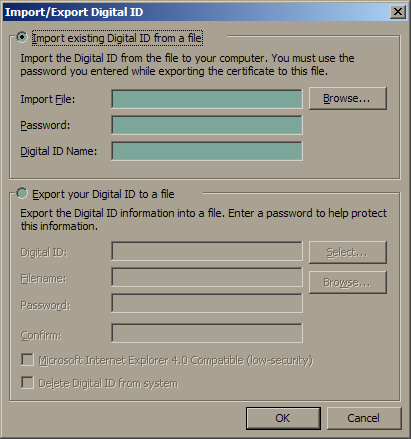Click the Cancel button

coord(364,418)
